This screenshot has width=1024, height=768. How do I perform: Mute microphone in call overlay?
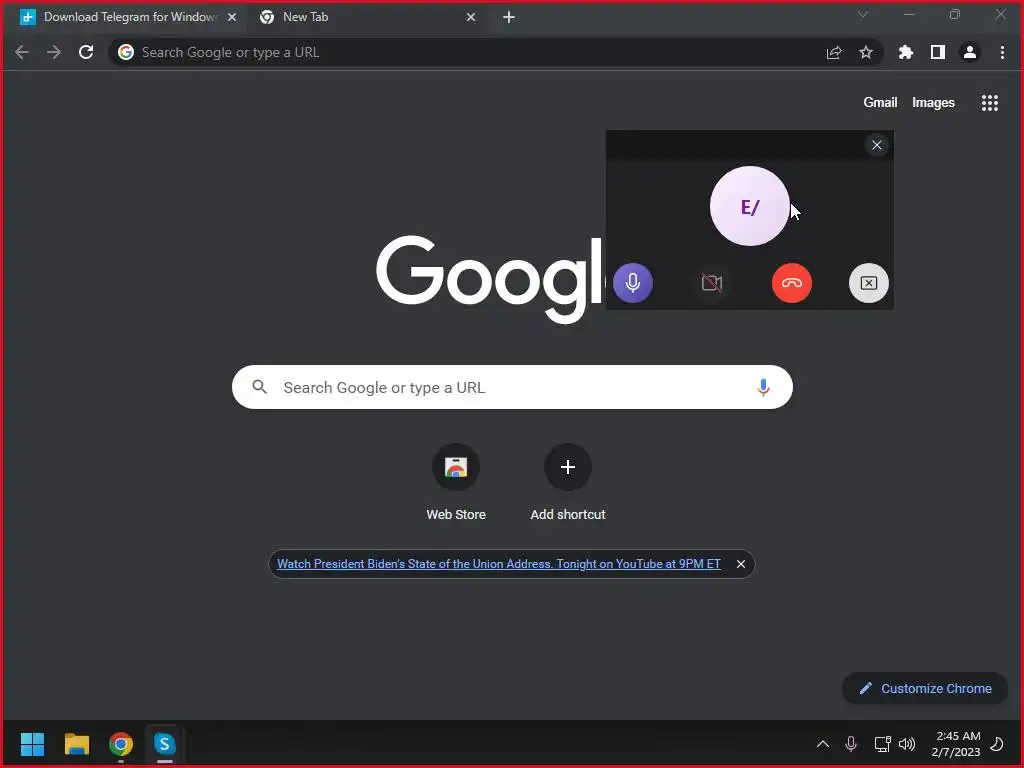632,283
